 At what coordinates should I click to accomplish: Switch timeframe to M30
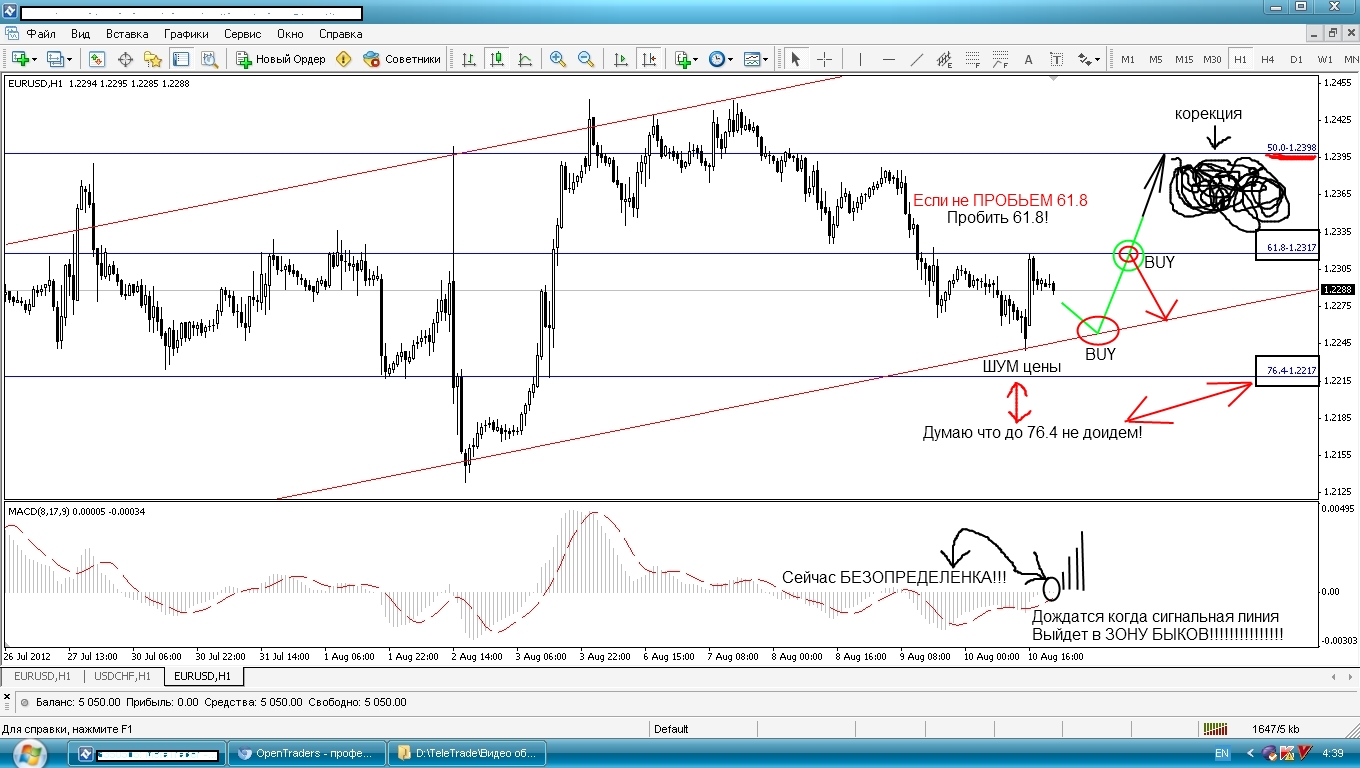click(1212, 59)
